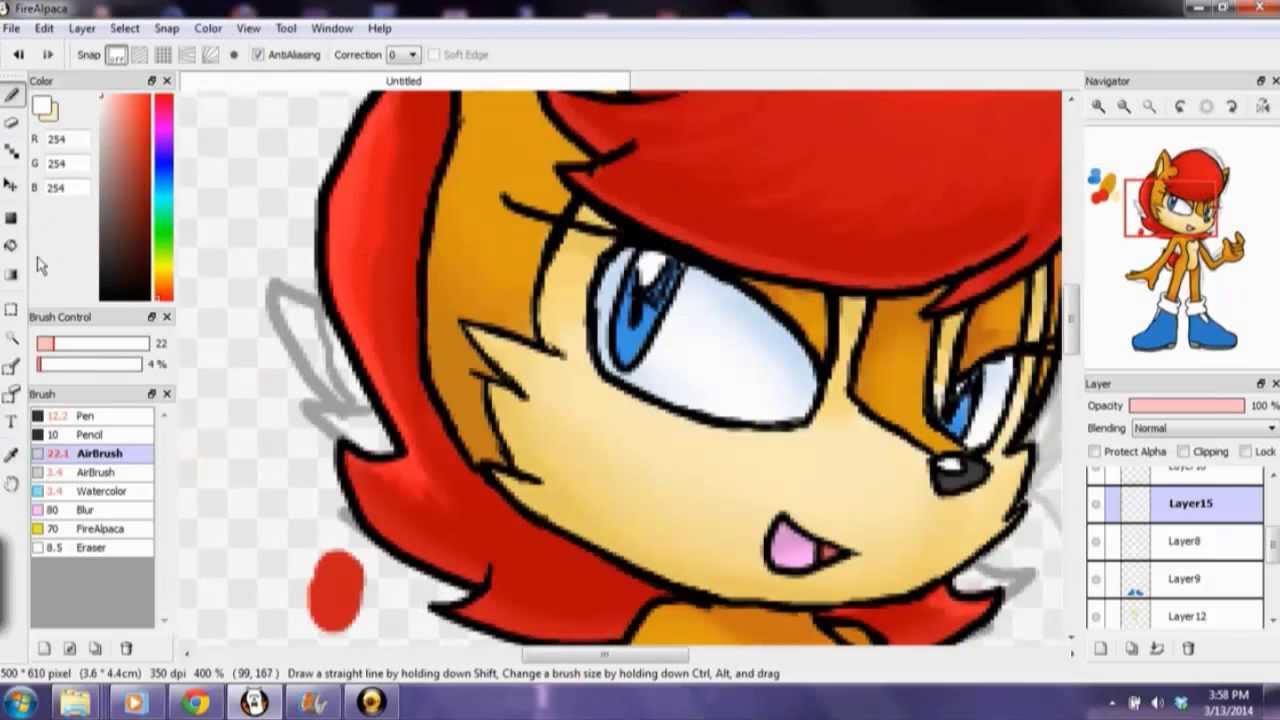Undock the Color panel

152,81
